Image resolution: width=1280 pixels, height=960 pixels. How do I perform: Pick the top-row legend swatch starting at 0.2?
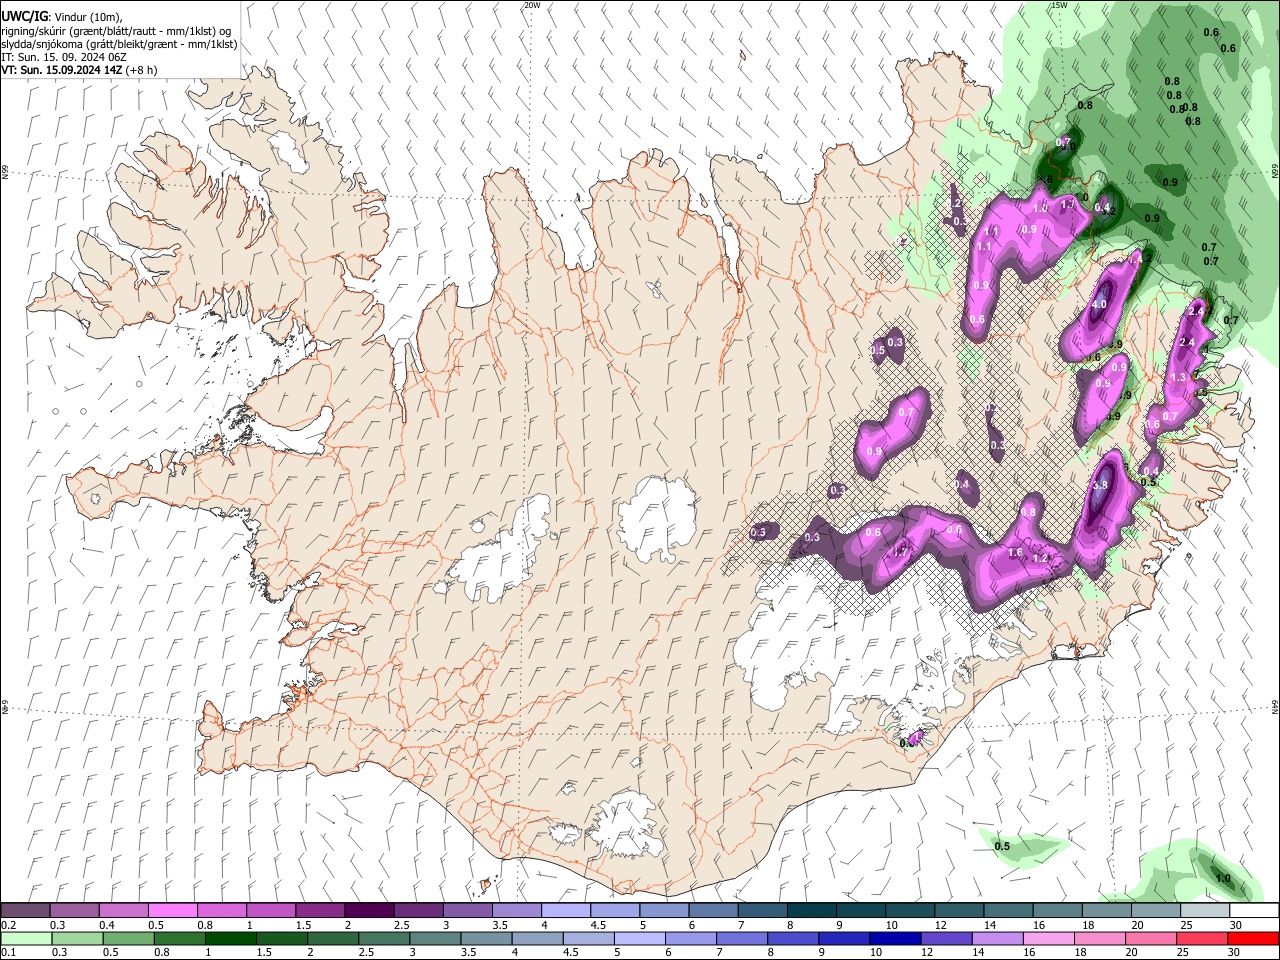pos(26,910)
